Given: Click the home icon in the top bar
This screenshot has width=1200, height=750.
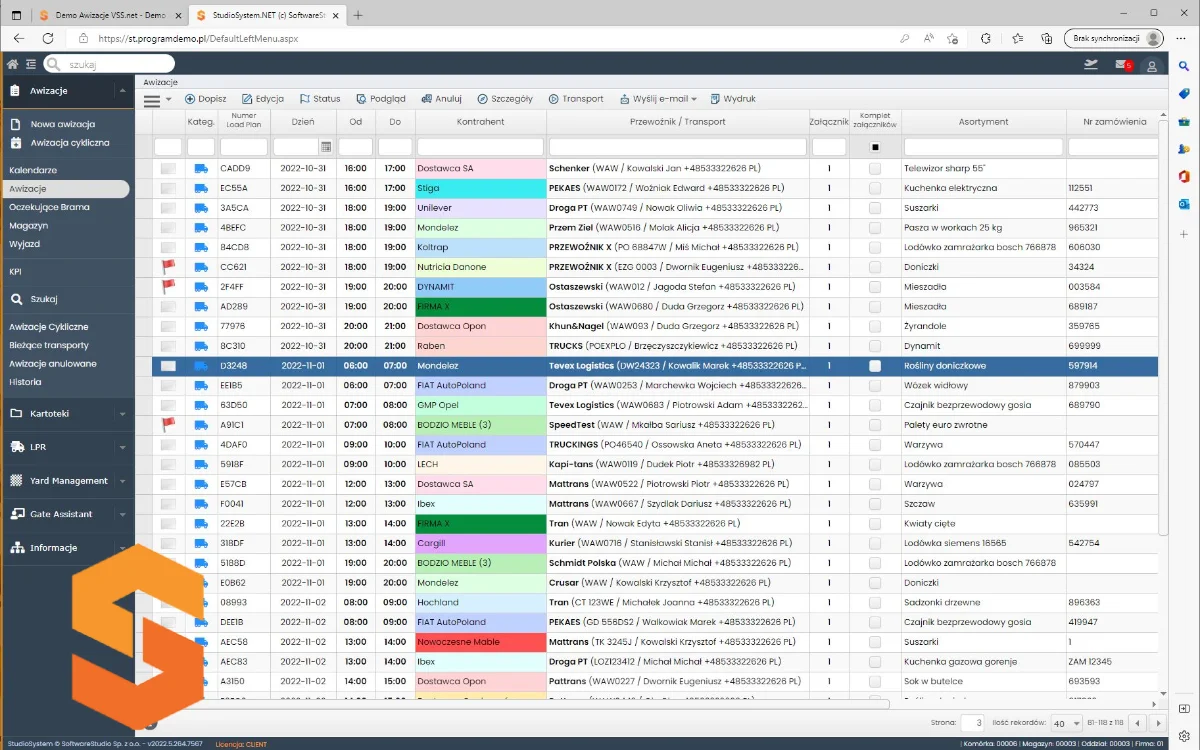Looking at the screenshot, I should coord(13,64).
